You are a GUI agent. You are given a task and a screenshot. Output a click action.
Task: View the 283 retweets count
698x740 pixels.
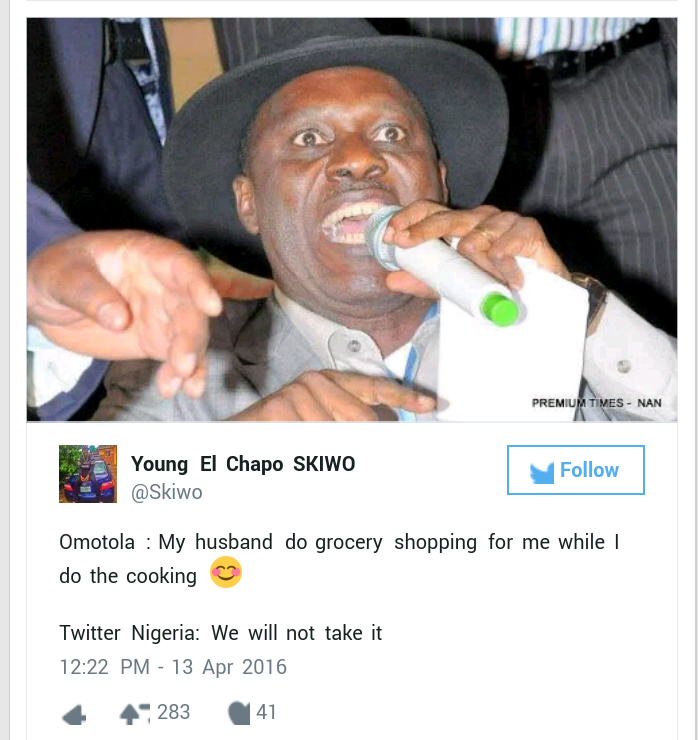coord(173,712)
